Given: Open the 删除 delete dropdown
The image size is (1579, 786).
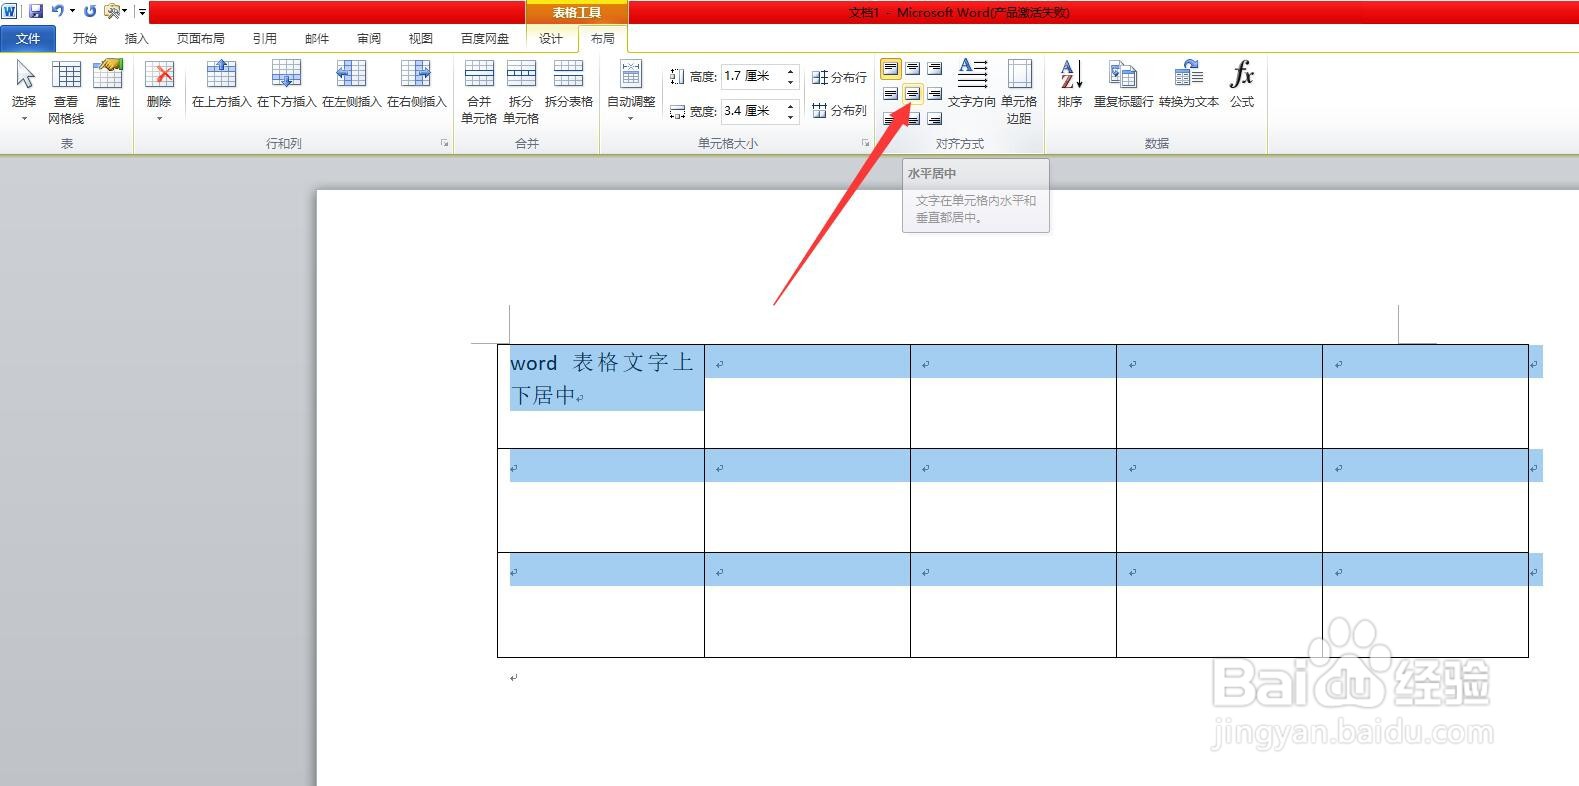Looking at the screenshot, I should (159, 91).
